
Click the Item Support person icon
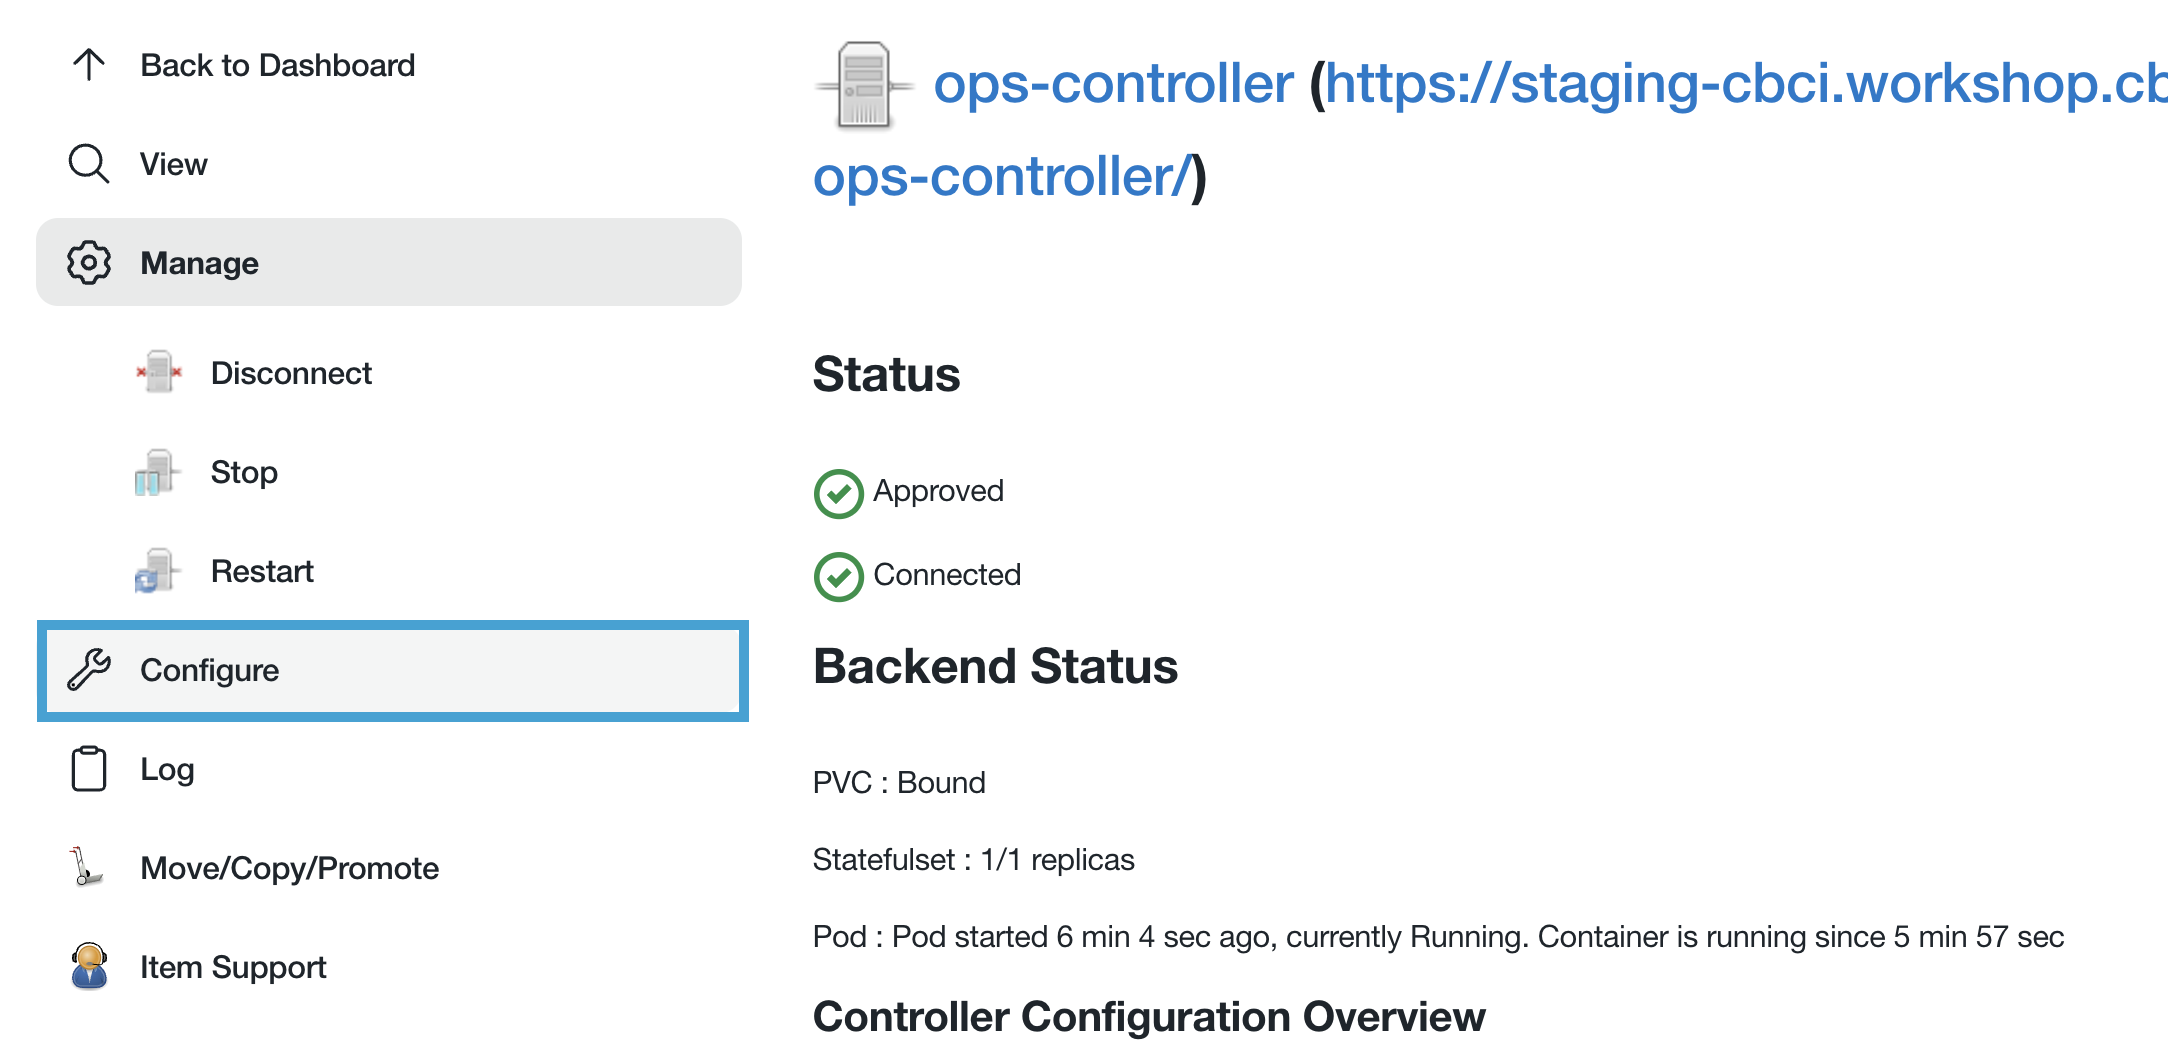[91, 967]
